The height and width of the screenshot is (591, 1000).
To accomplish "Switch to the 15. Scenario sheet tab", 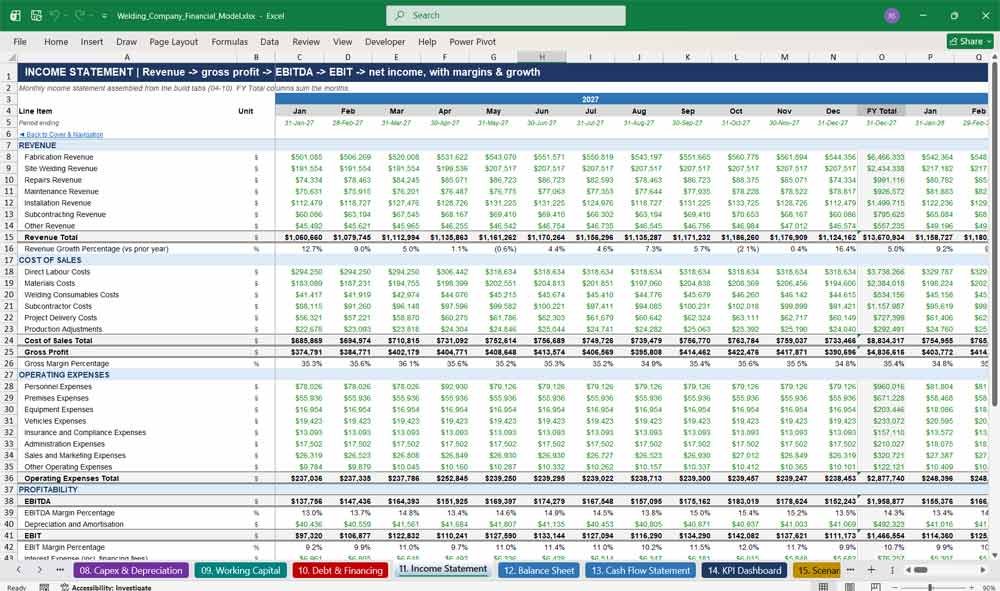I will (818, 571).
